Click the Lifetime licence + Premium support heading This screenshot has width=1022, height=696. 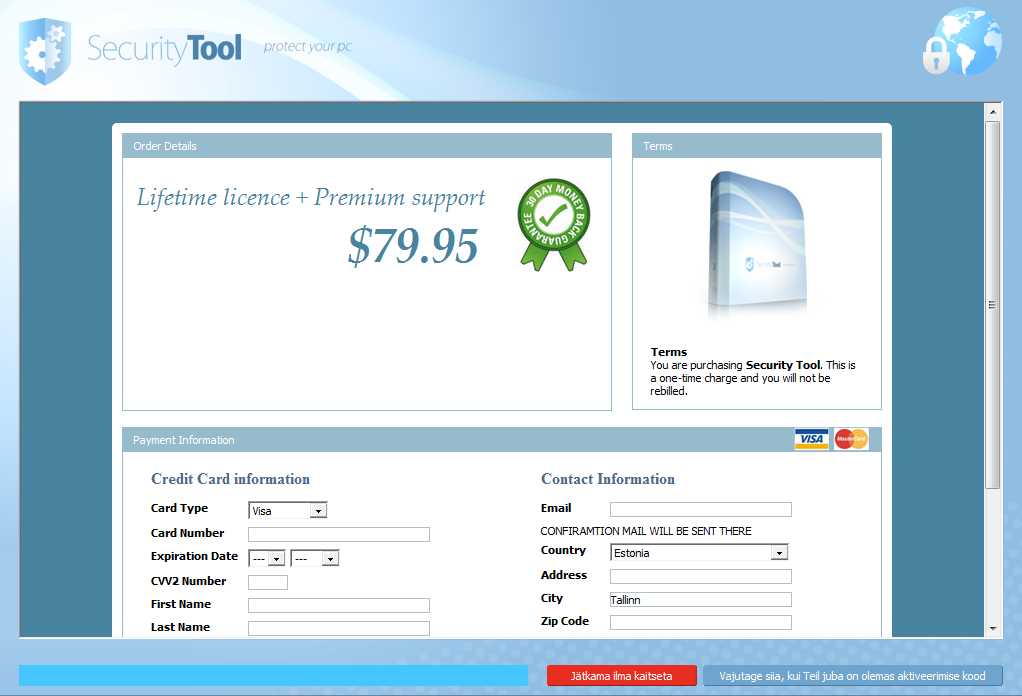(x=311, y=197)
